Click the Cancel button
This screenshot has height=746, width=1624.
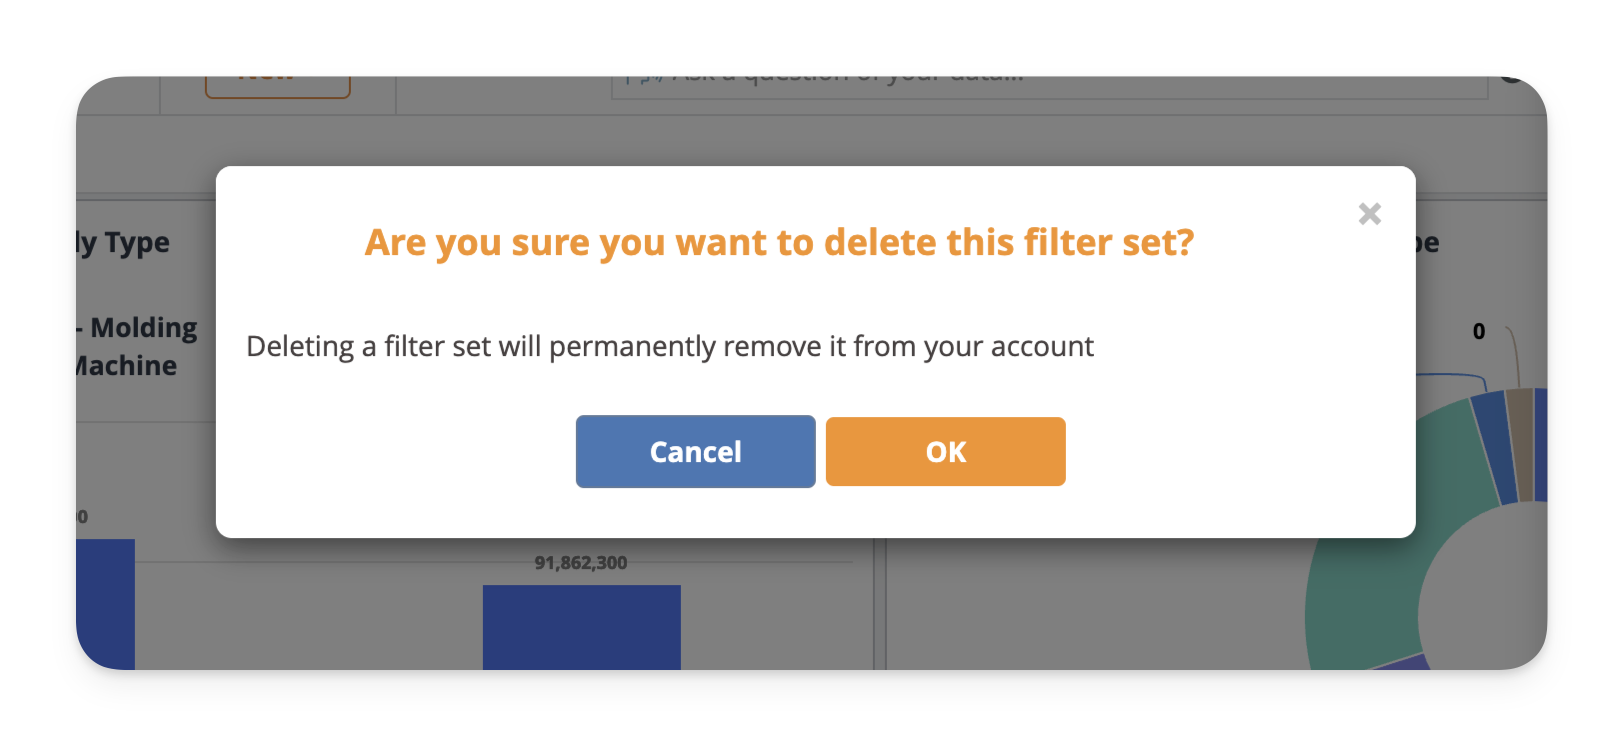click(695, 452)
